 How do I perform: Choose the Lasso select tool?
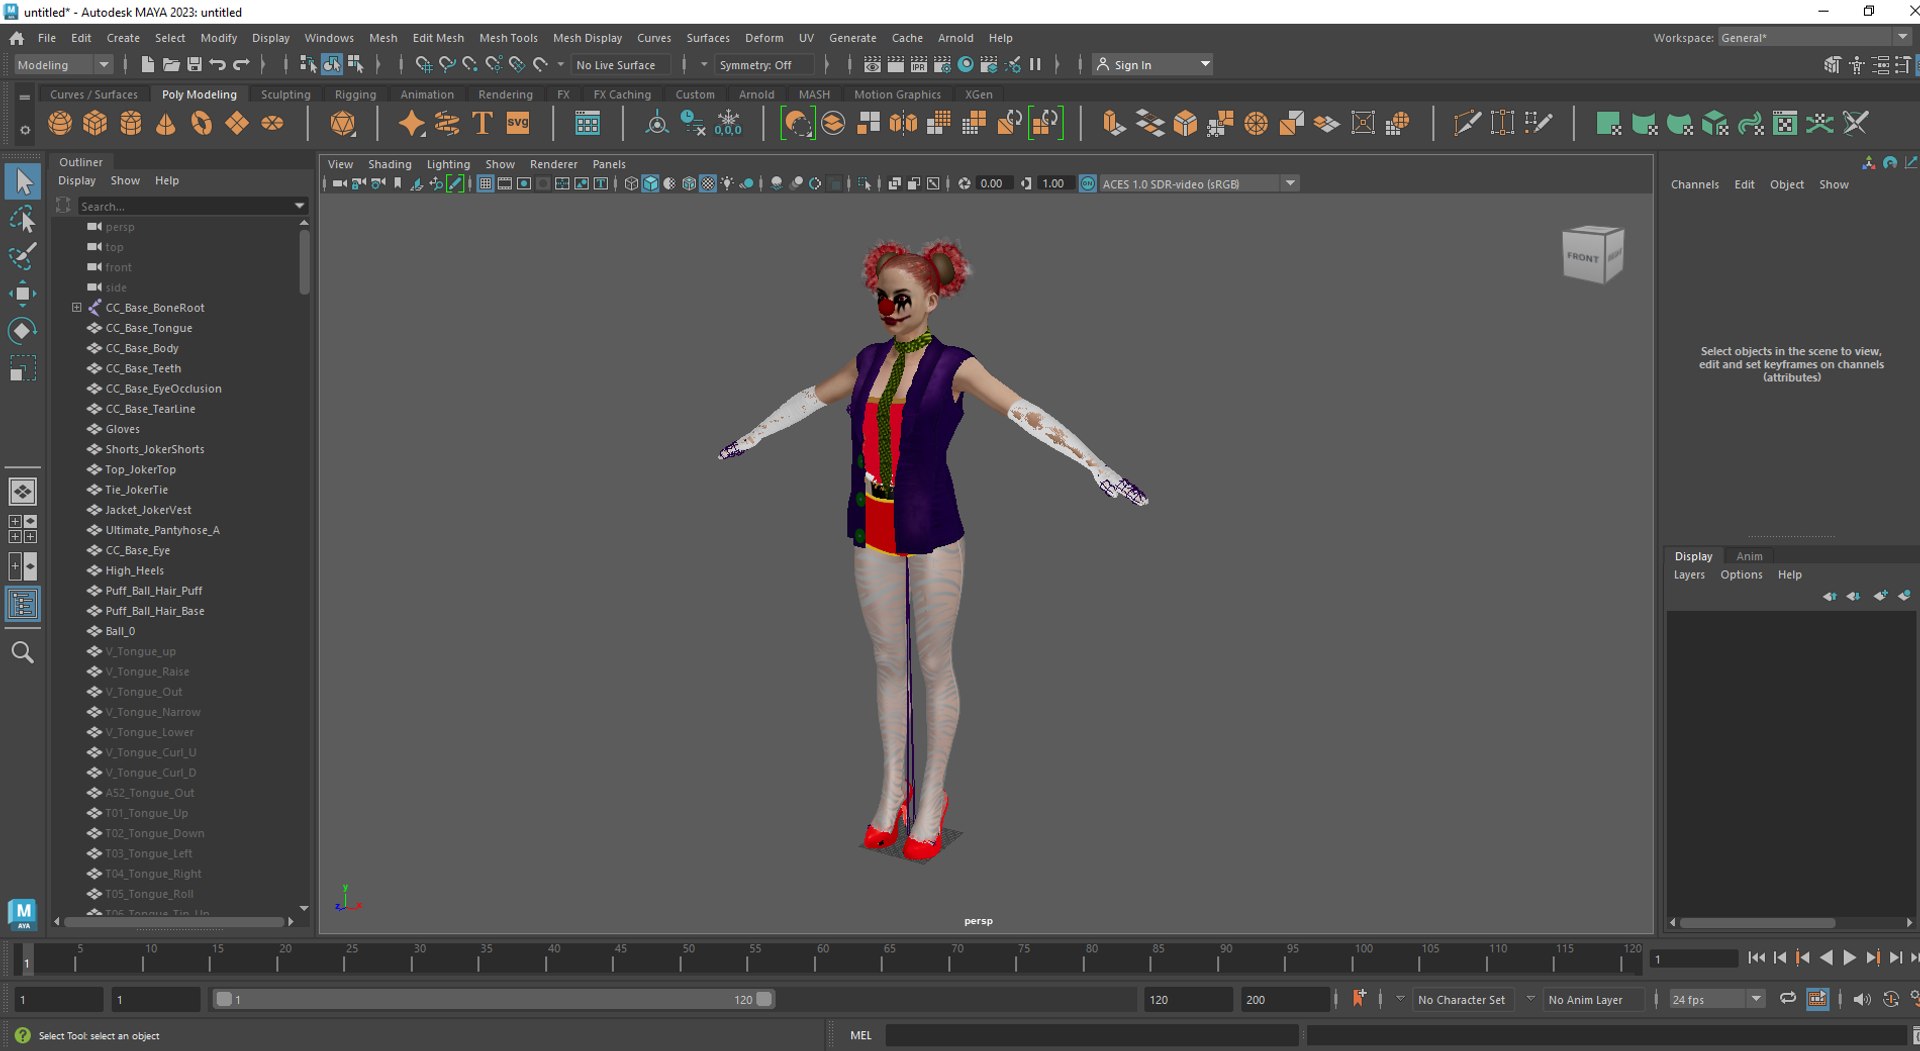click(22, 219)
